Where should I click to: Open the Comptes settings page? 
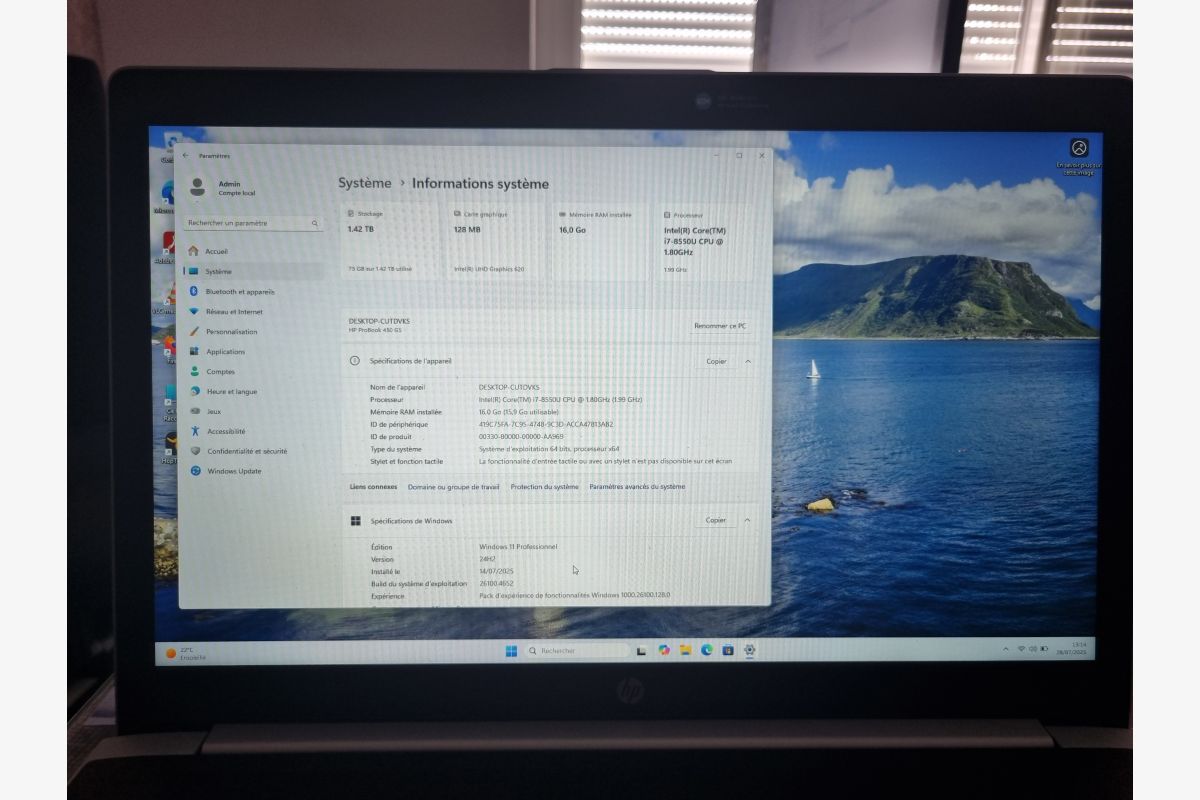[254, 371]
